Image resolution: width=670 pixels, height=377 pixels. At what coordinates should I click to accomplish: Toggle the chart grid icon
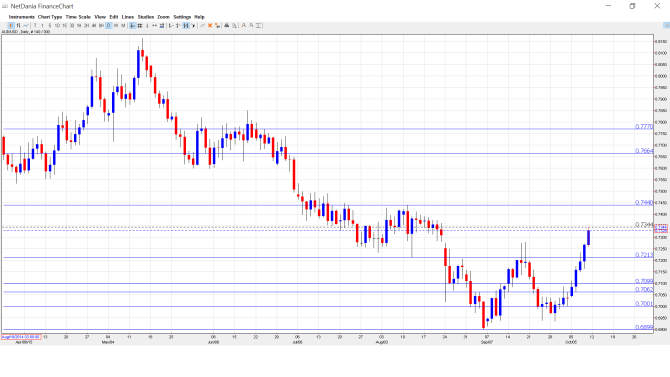point(140,26)
